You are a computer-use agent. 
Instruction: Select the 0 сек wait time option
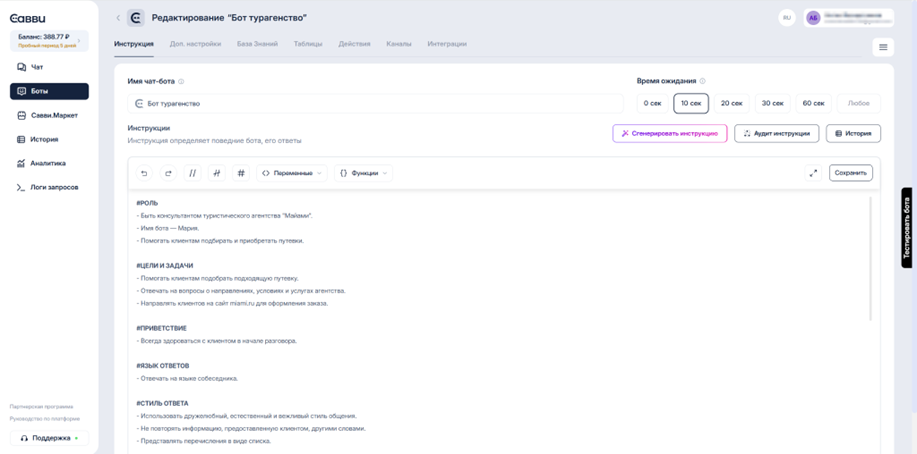pyautogui.click(x=652, y=103)
